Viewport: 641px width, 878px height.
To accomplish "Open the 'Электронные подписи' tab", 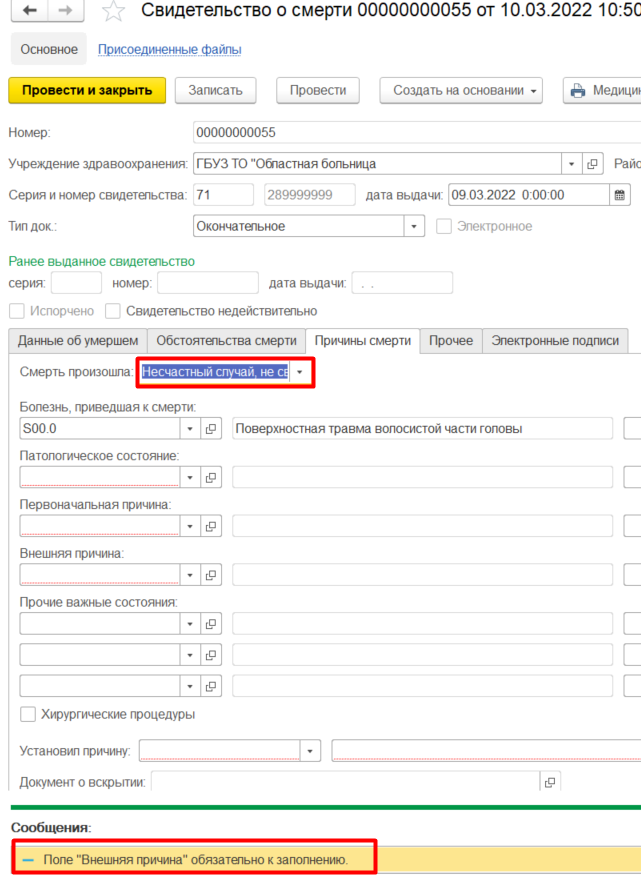I will coord(555,341).
